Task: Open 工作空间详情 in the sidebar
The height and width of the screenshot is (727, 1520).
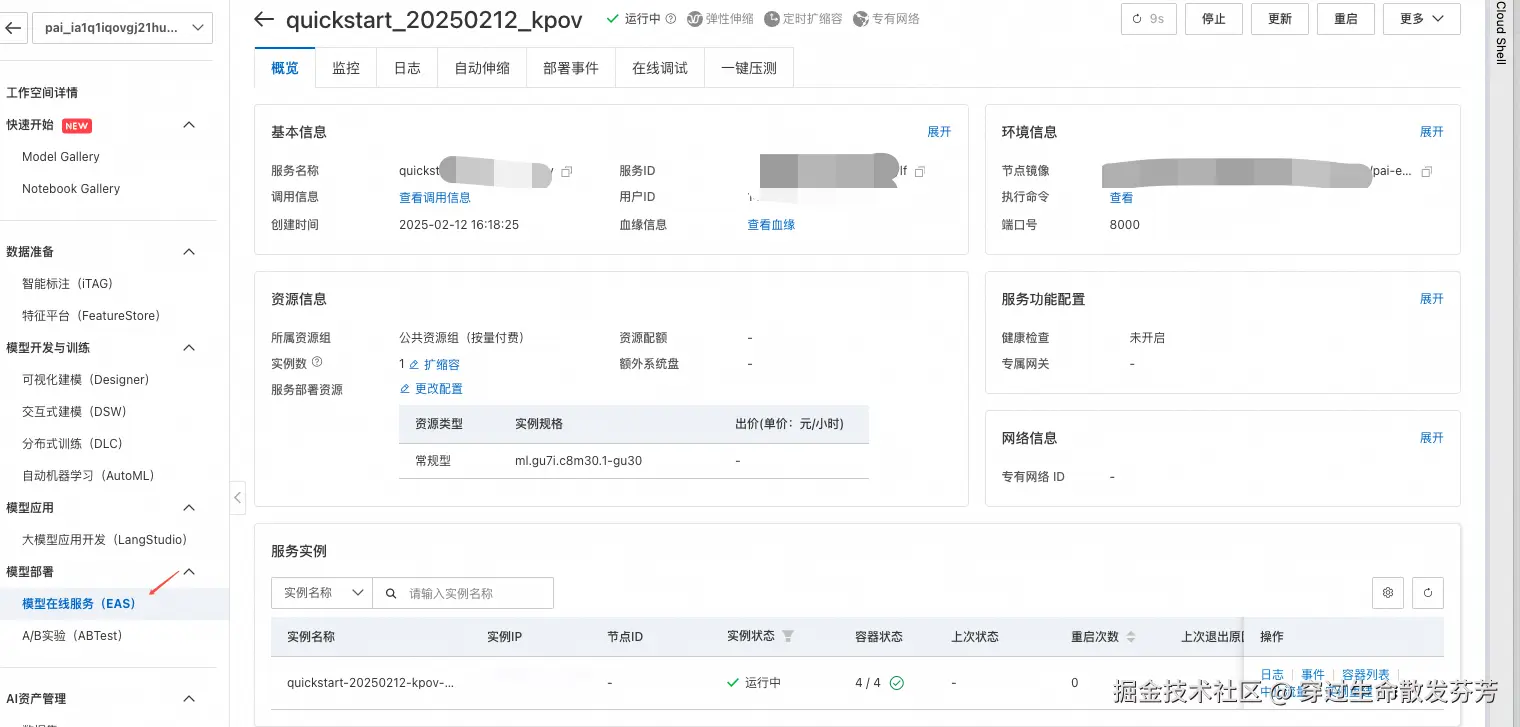Action: pyautogui.click(x=42, y=93)
